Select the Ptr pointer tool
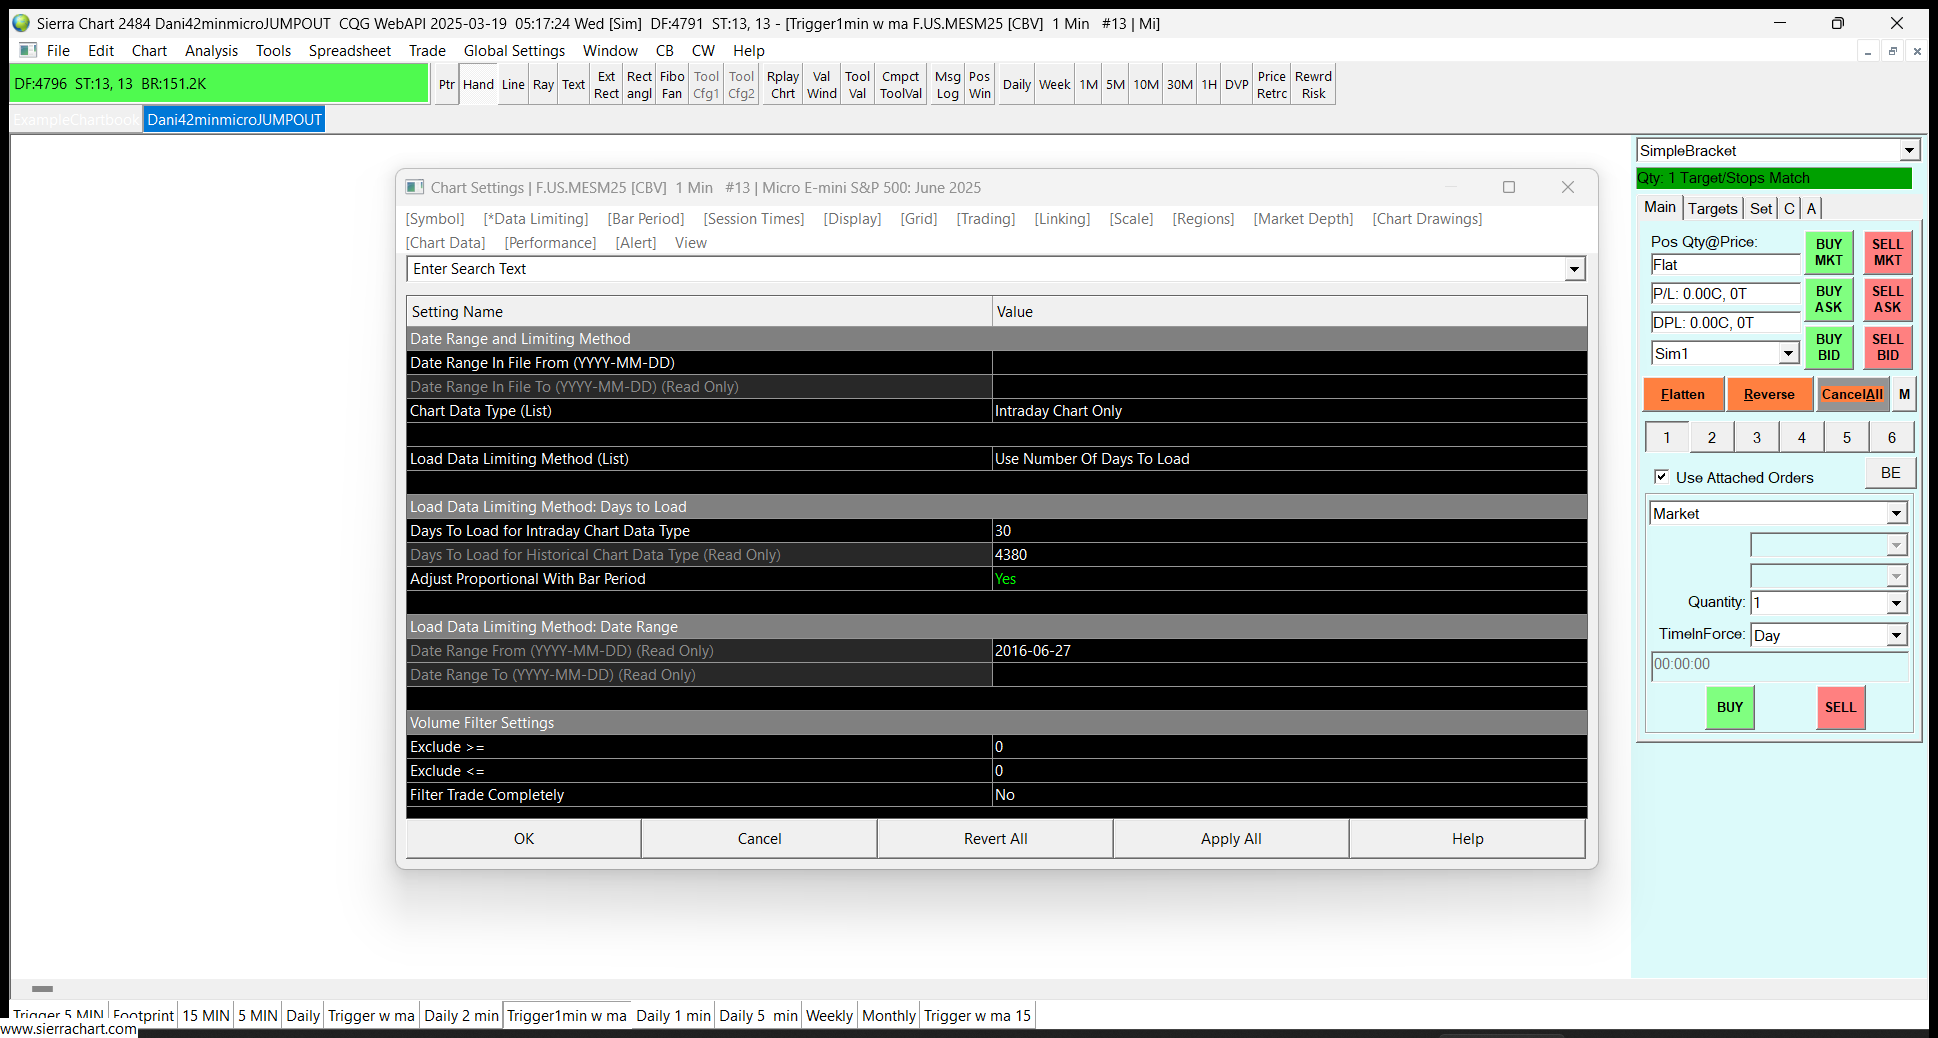Screen dimensions: 1938x1038 tap(446, 85)
